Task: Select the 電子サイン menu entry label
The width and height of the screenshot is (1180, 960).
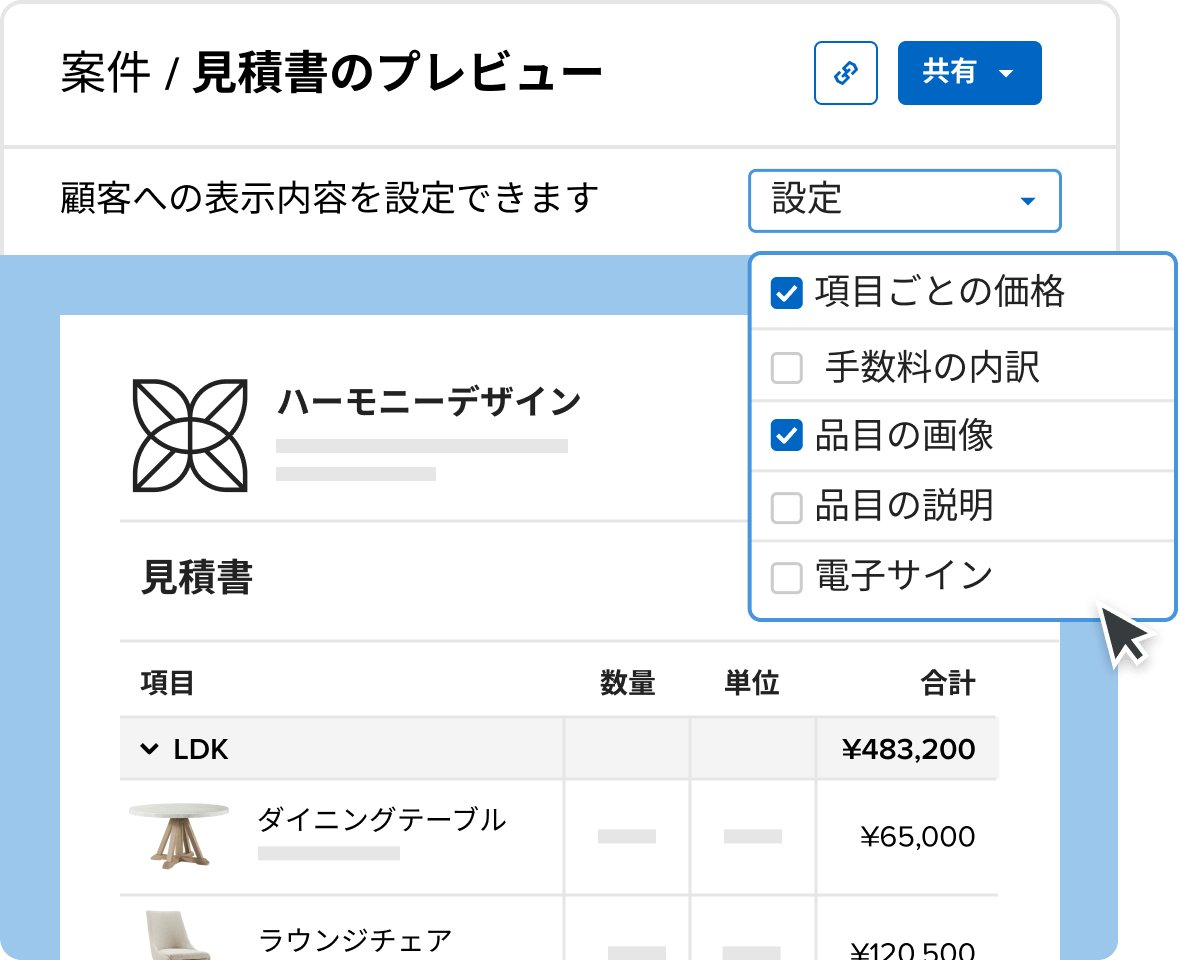Action: point(903,577)
